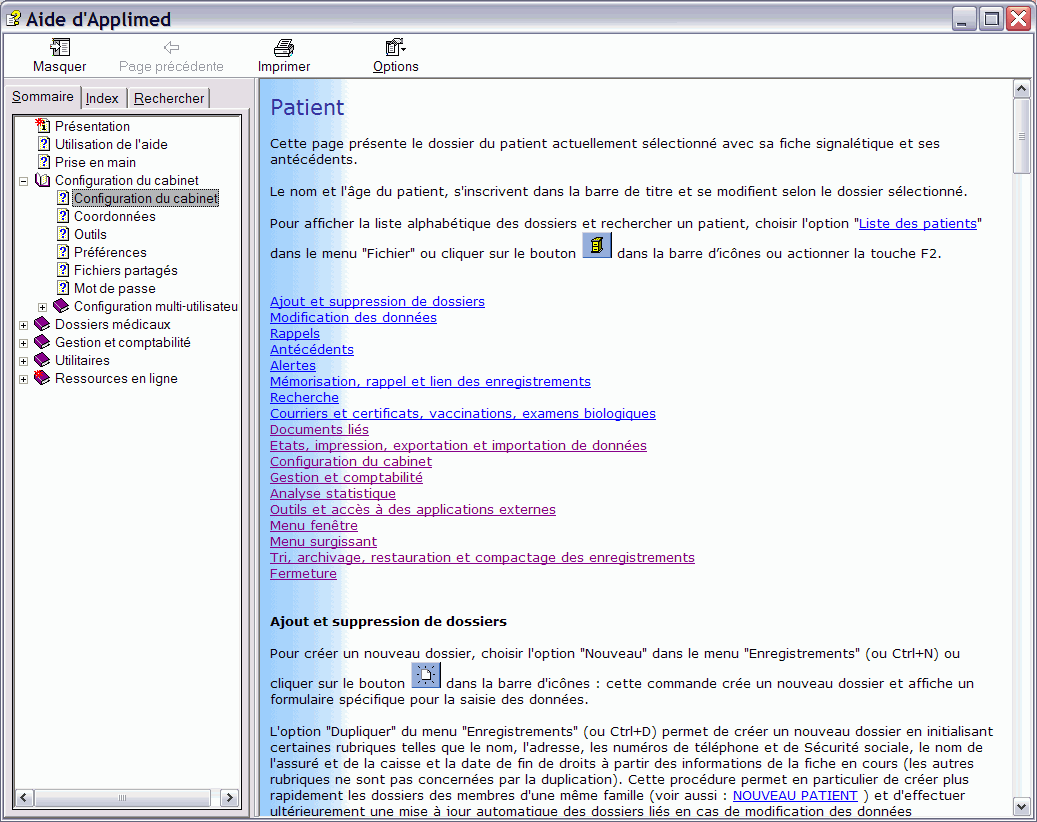Viewport: 1037px width, 822px height.
Task: Click the question-mark icon beside Fichiers partagés
Action: (63, 270)
